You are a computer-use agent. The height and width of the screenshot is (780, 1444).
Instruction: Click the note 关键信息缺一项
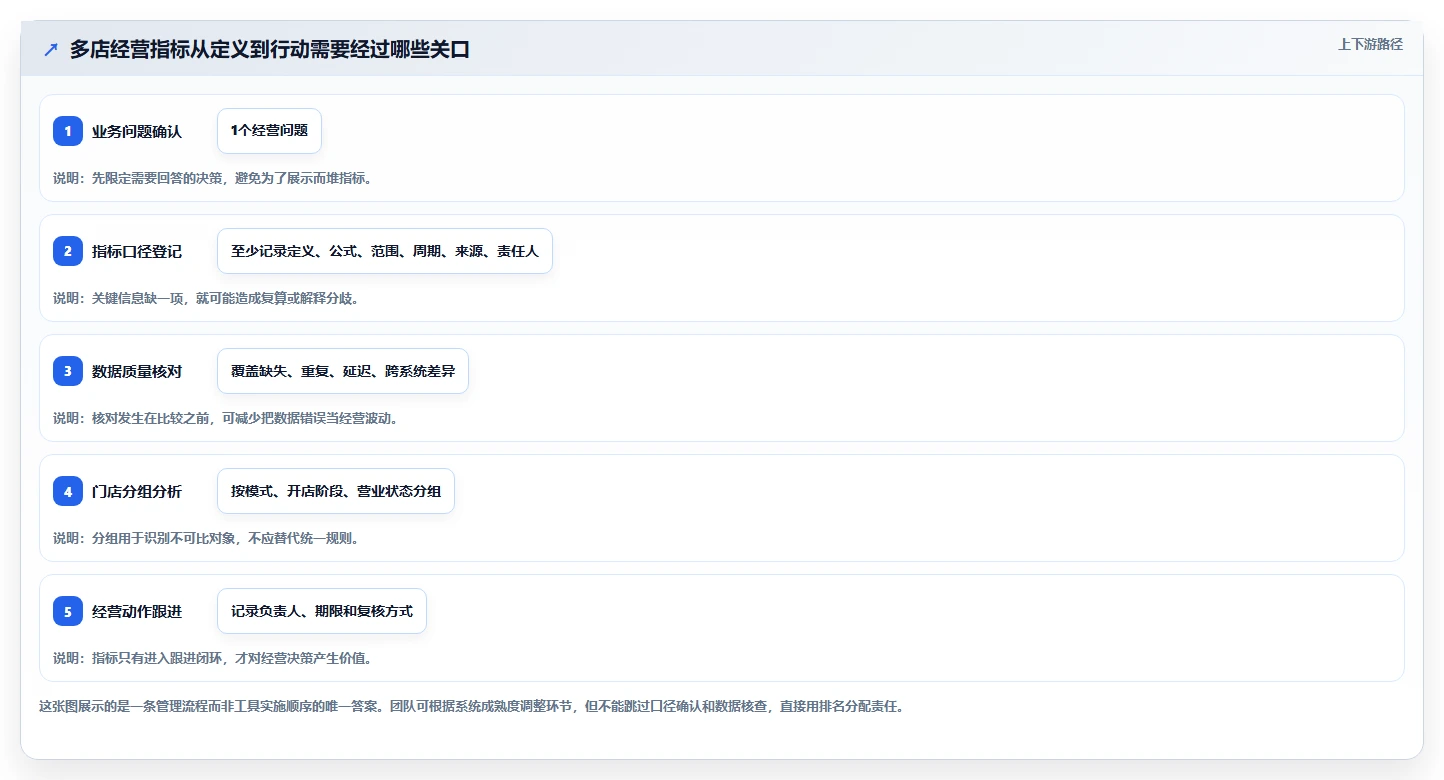[x=206, y=298]
